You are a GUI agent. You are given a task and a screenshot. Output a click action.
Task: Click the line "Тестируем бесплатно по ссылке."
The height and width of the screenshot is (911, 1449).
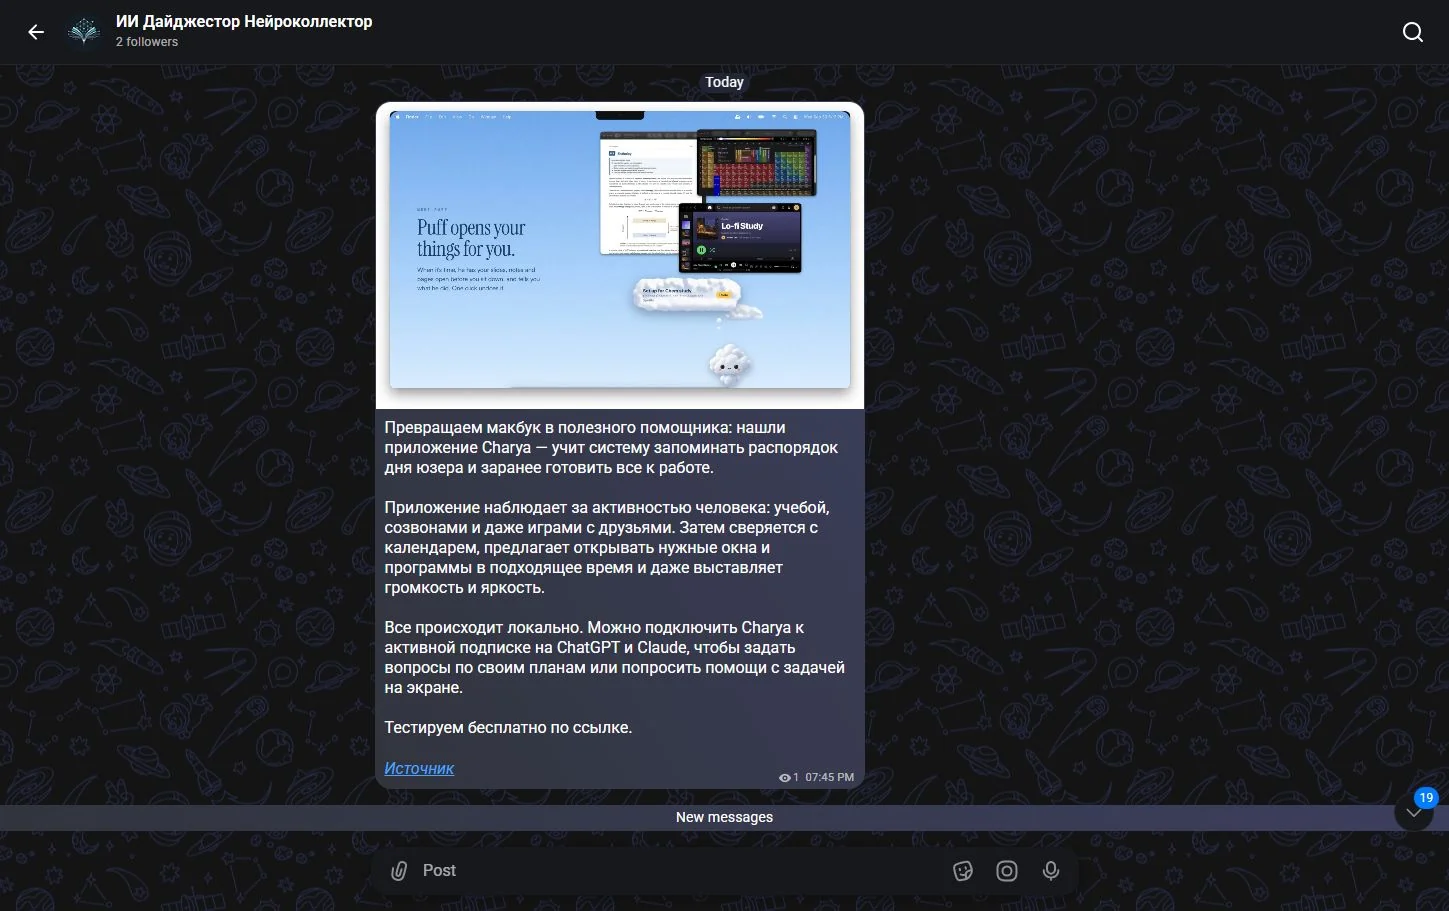tap(508, 728)
